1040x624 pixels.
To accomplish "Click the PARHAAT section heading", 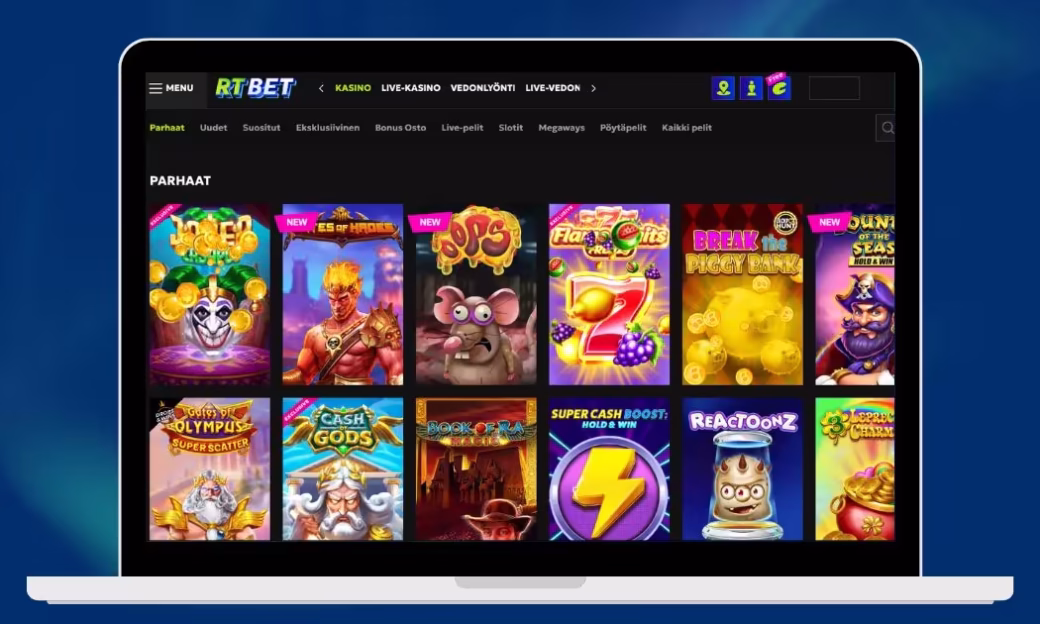I will tap(180, 180).
